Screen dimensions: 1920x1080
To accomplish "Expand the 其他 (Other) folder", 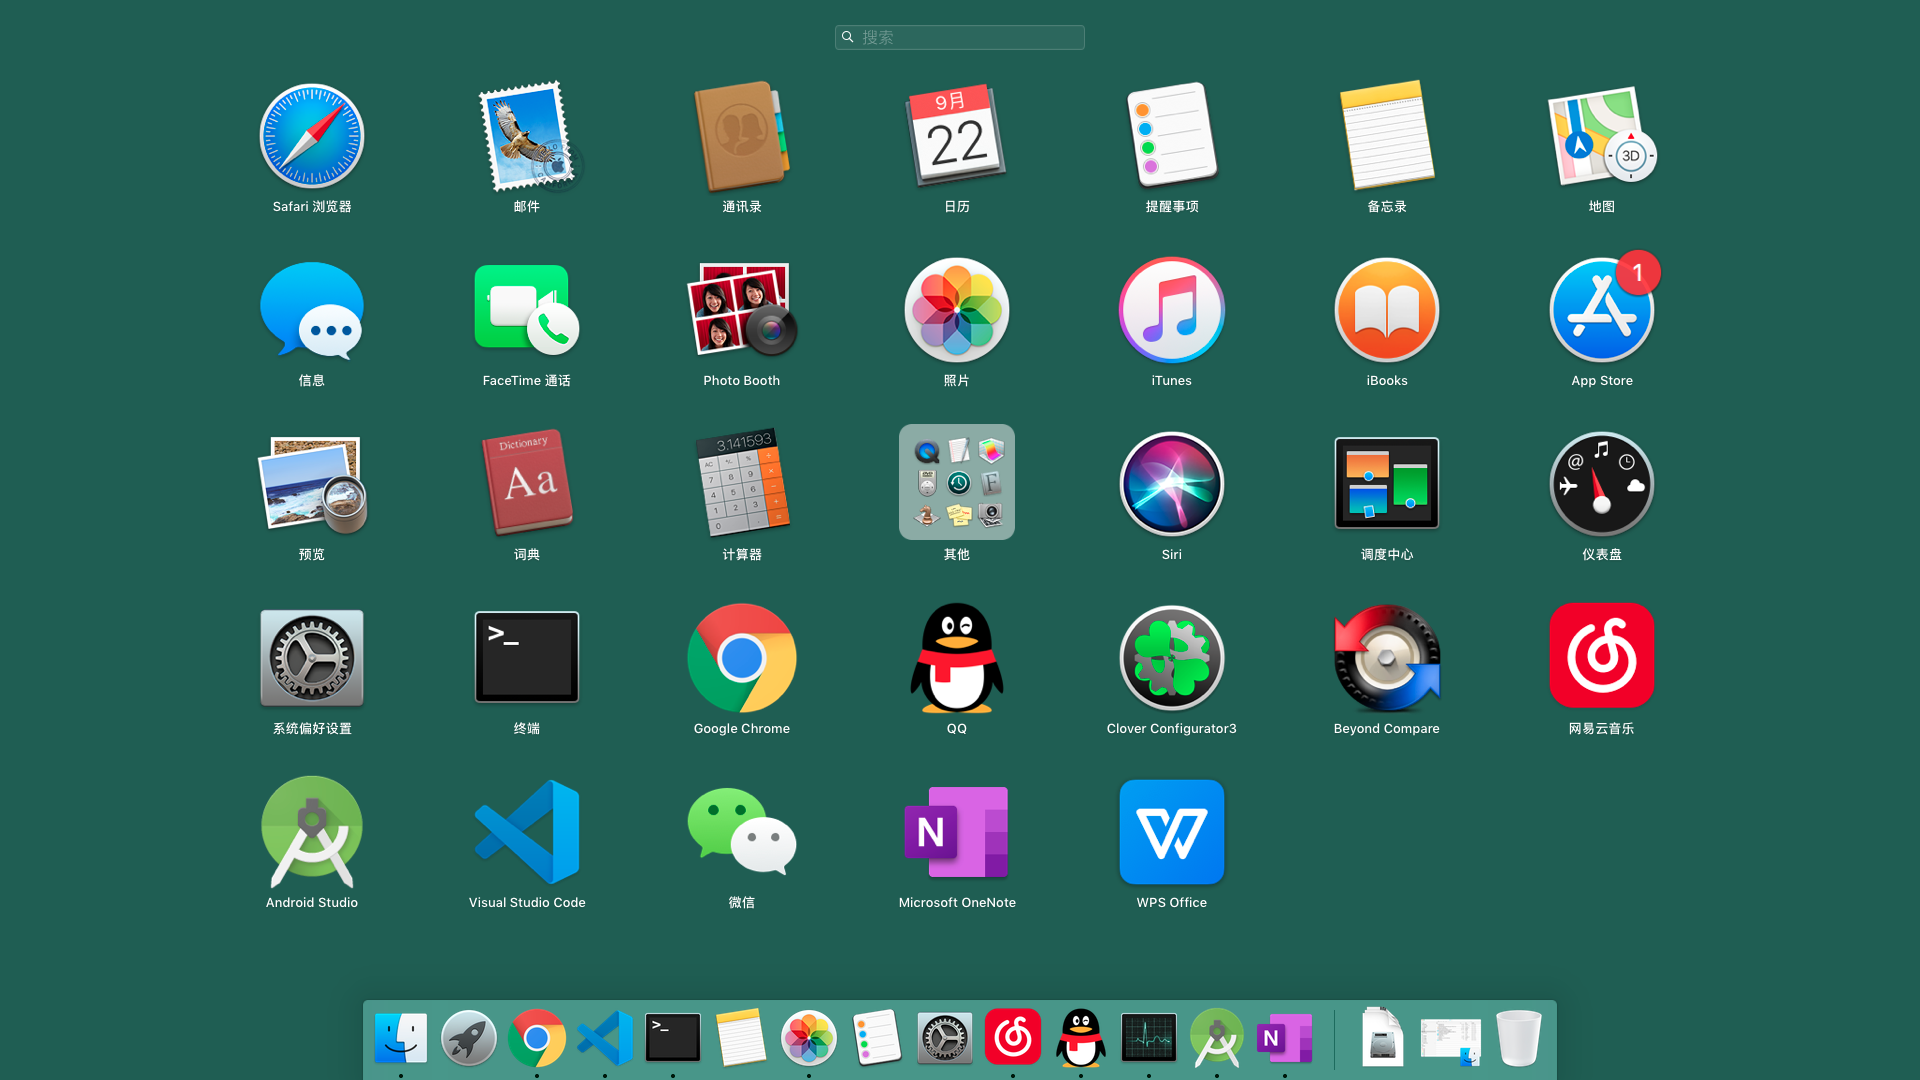I will point(957,482).
